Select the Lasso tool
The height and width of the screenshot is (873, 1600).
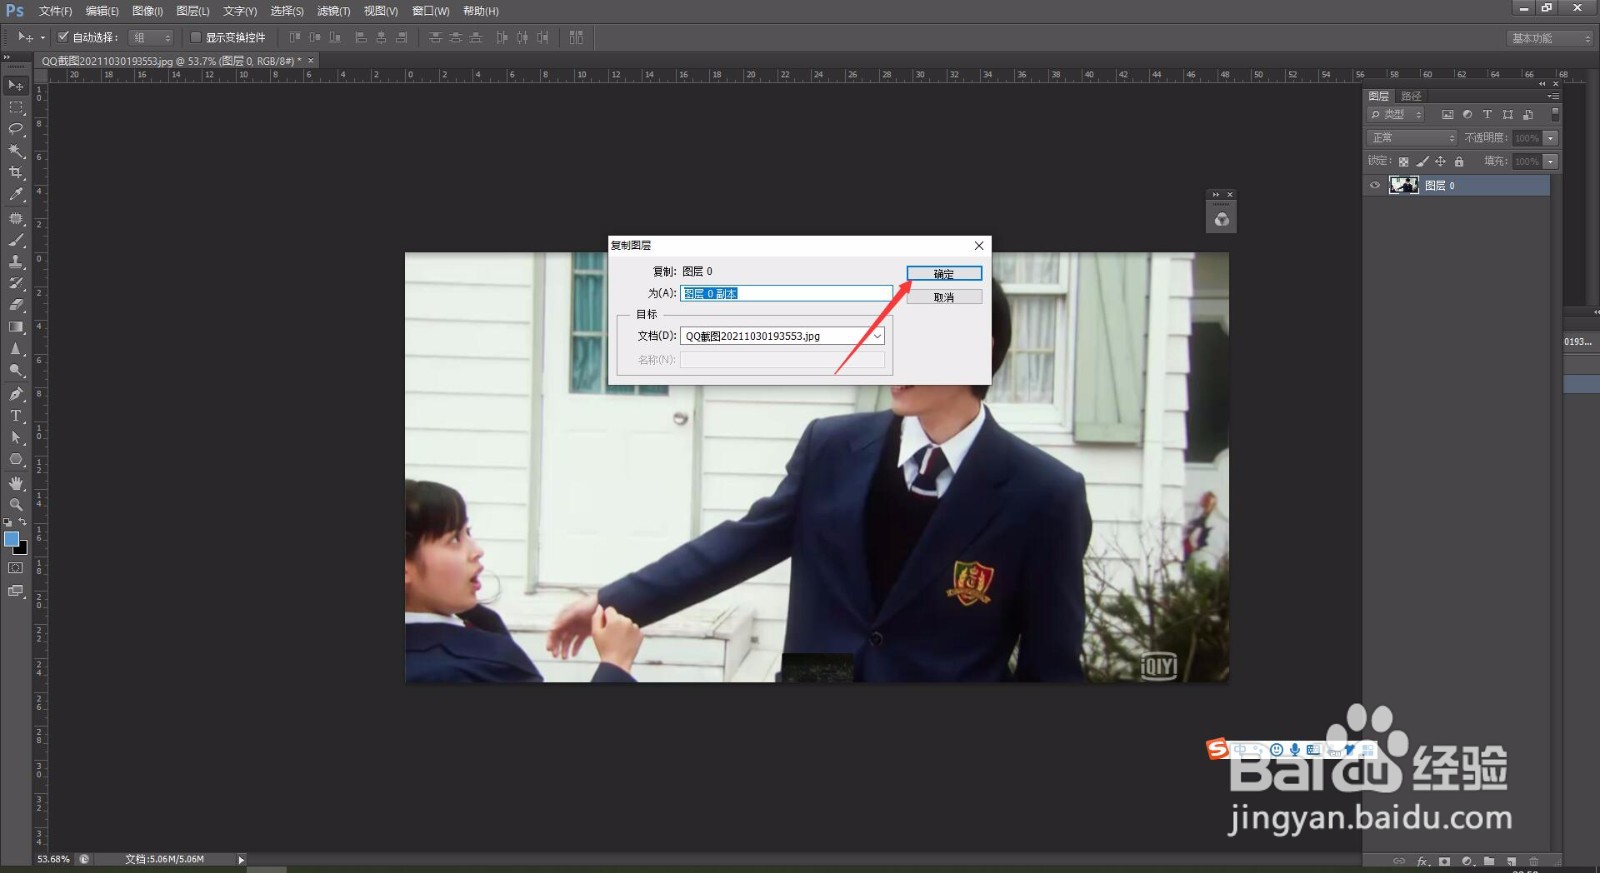16,129
